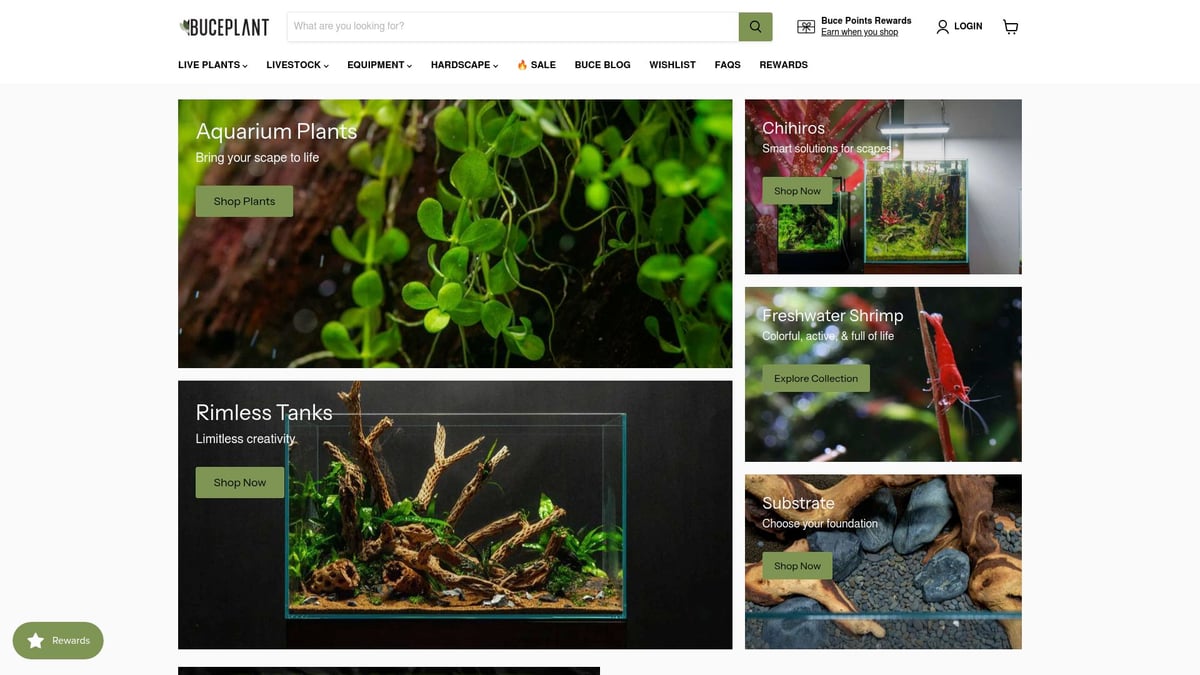Click the Buce Points gift icon

tap(806, 27)
